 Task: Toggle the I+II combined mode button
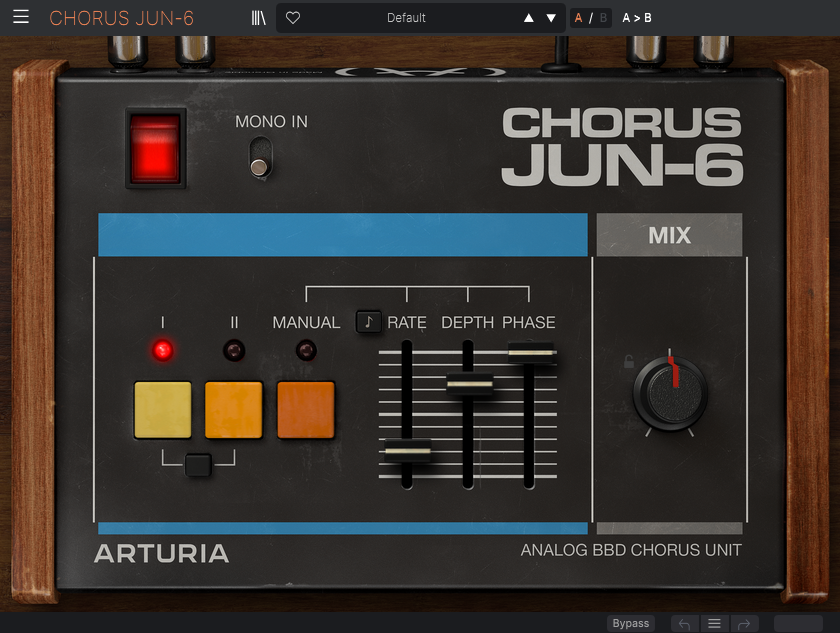tap(198, 465)
